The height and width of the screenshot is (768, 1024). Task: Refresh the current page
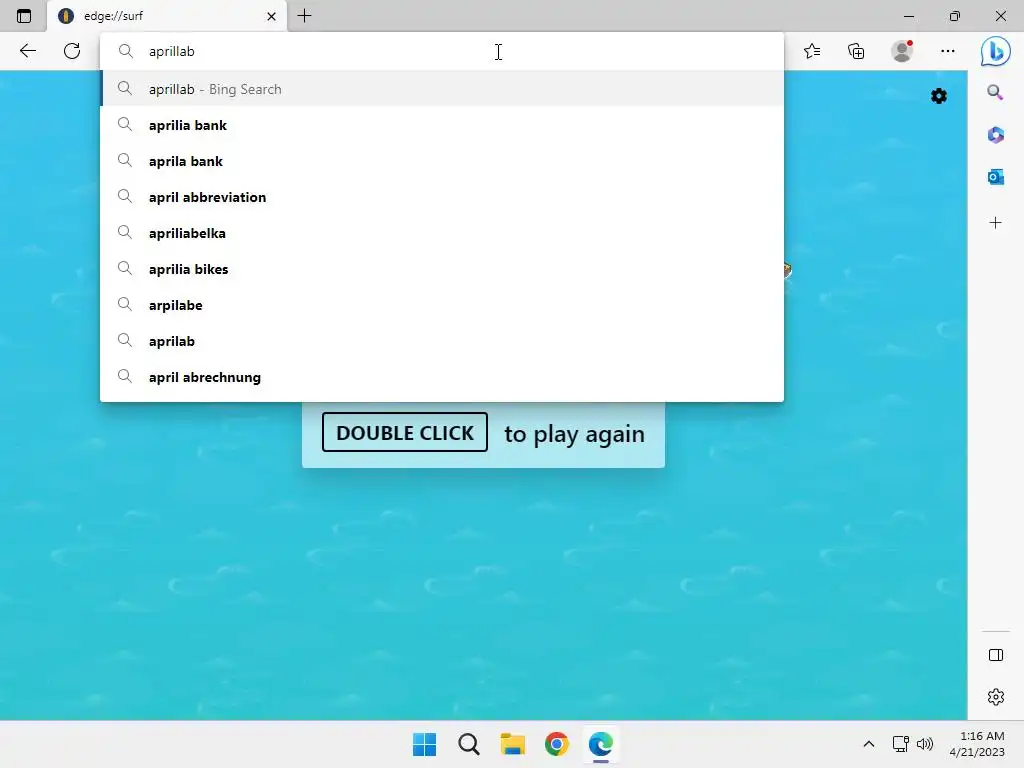pyautogui.click(x=72, y=51)
